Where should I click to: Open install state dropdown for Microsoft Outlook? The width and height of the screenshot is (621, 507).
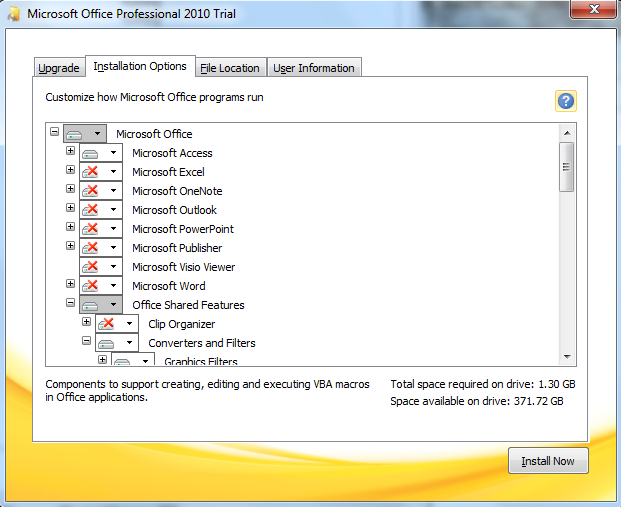pyautogui.click(x=101, y=210)
